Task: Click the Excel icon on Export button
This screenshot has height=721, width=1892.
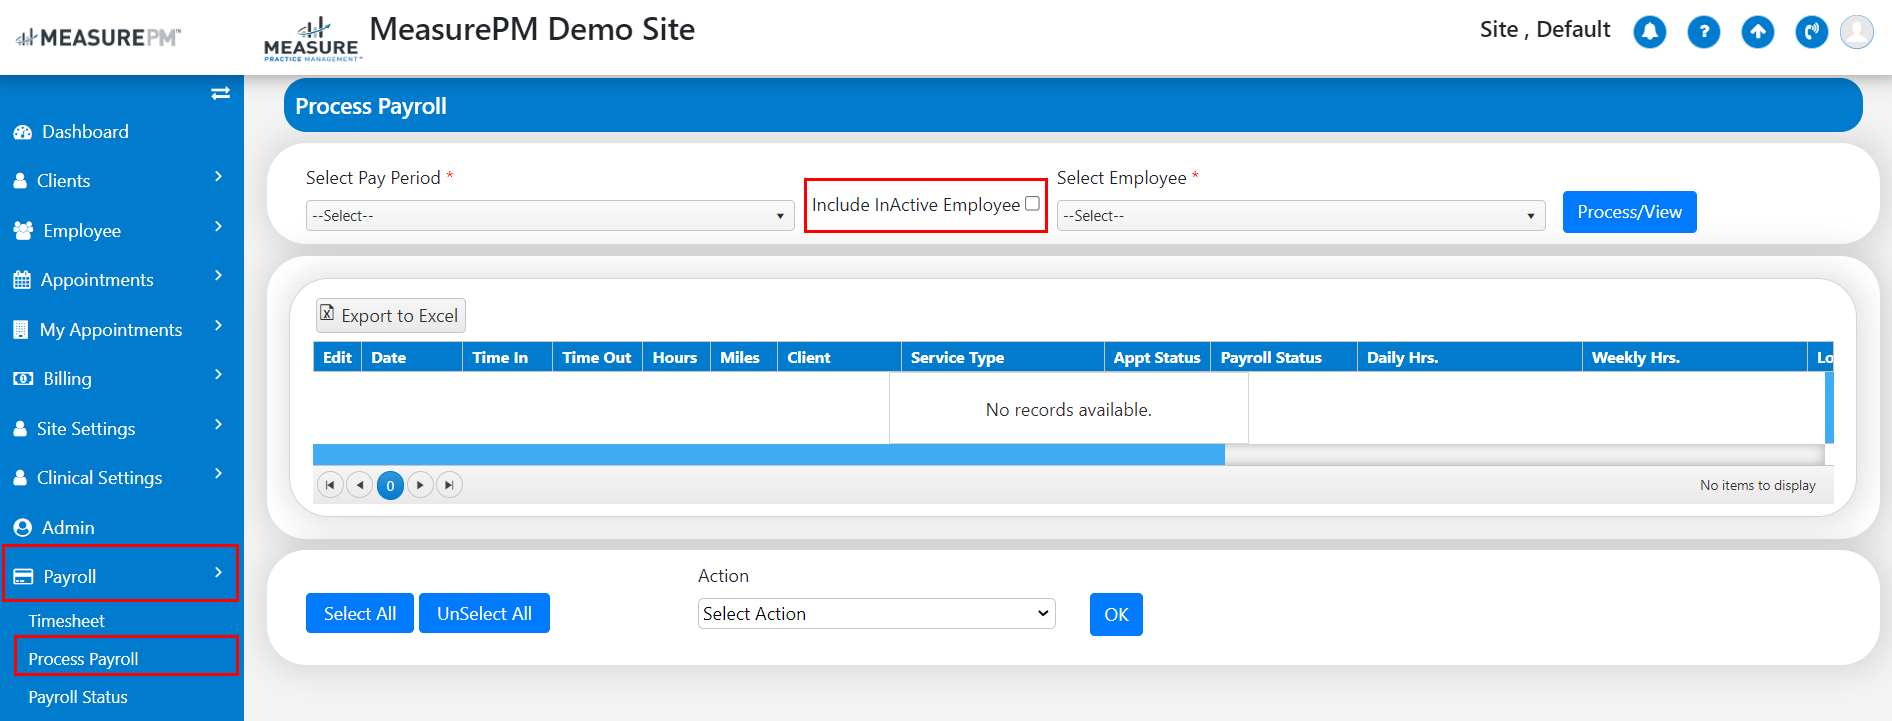Action: click(x=327, y=313)
